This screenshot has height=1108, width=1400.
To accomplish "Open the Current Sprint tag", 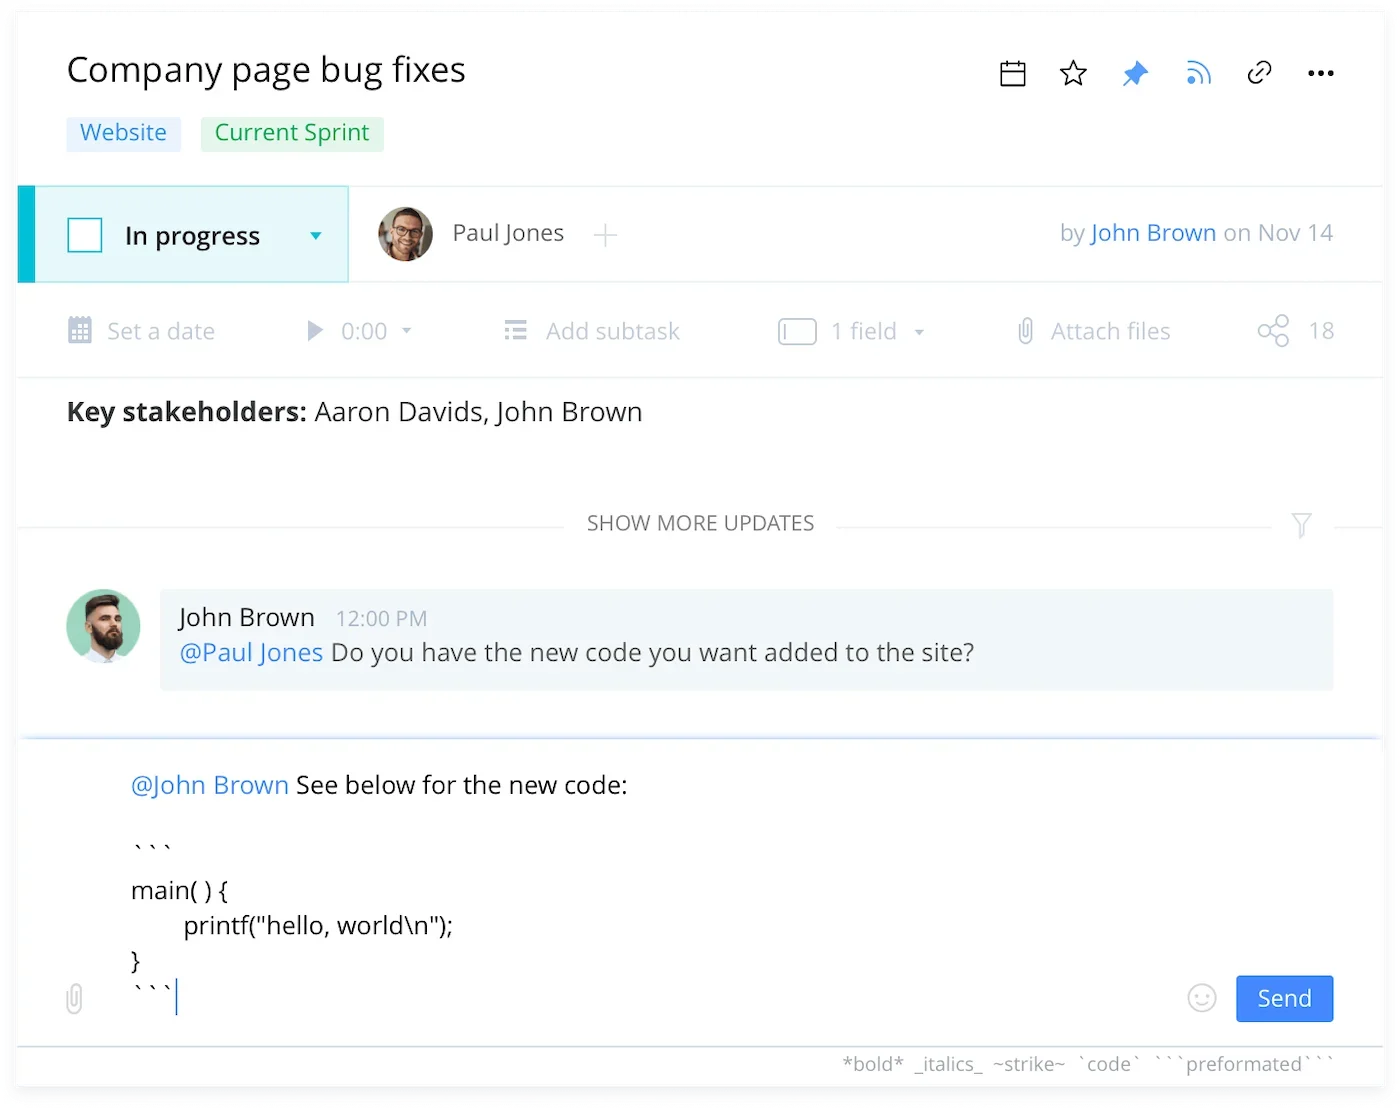I will (x=292, y=133).
